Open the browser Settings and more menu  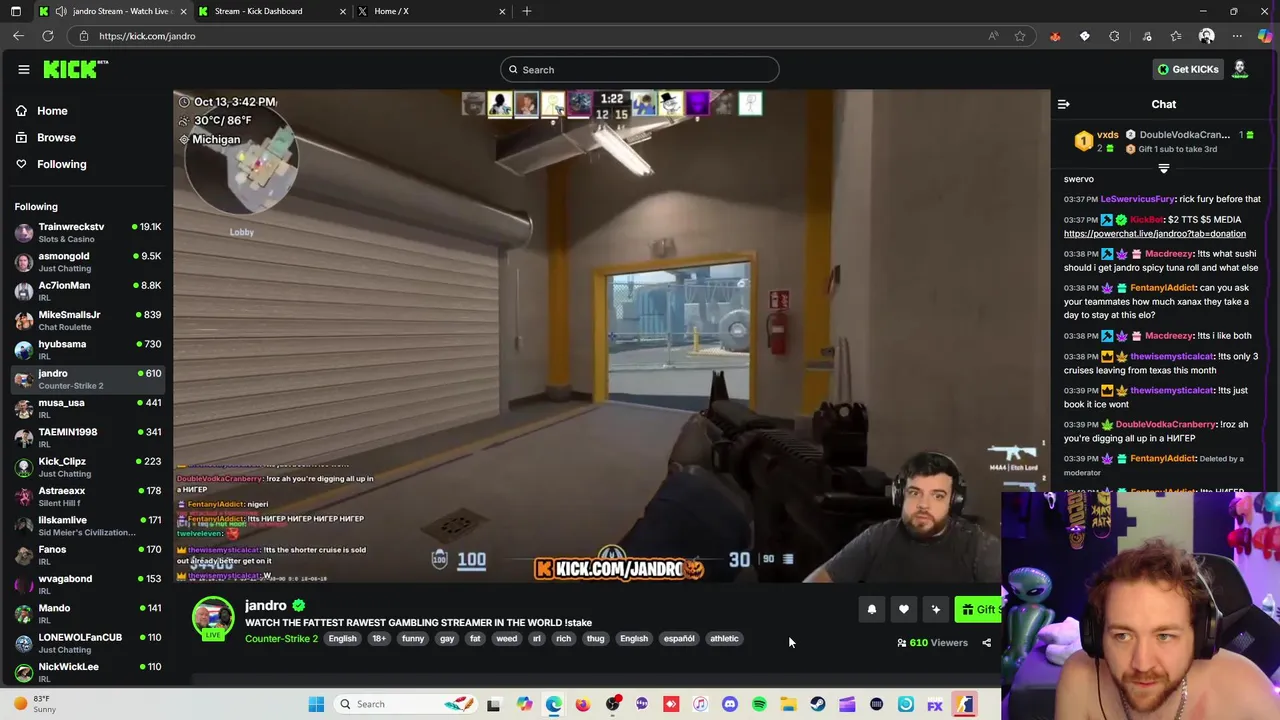tap(1237, 36)
